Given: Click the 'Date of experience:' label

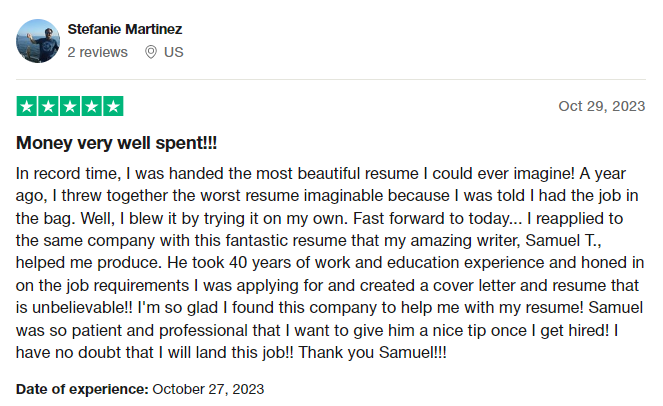Looking at the screenshot, I should click(82, 389).
